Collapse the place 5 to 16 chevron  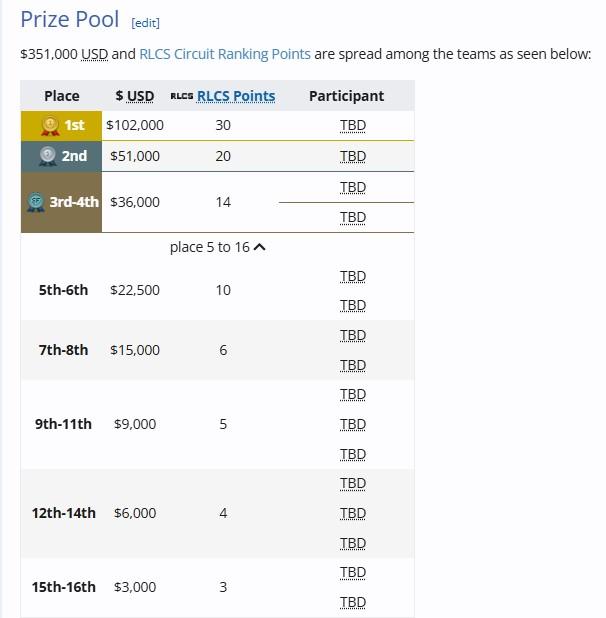(259, 247)
